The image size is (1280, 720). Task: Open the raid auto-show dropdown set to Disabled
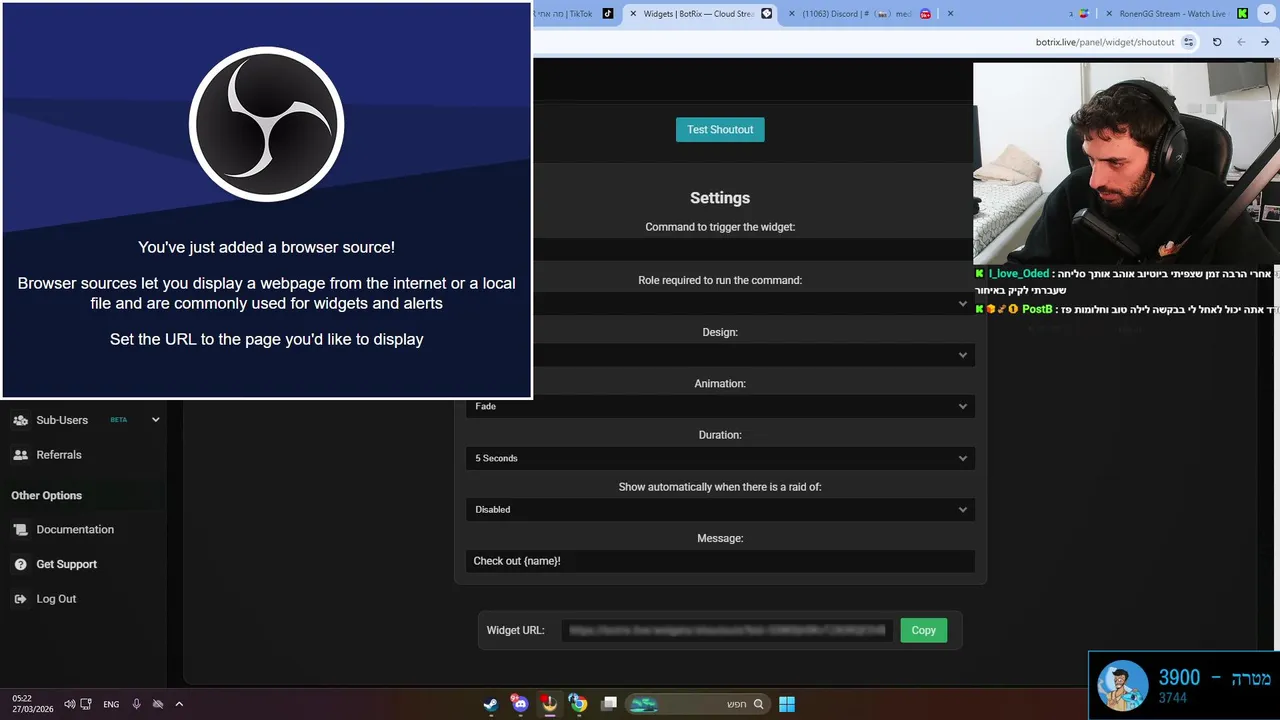coord(720,509)
